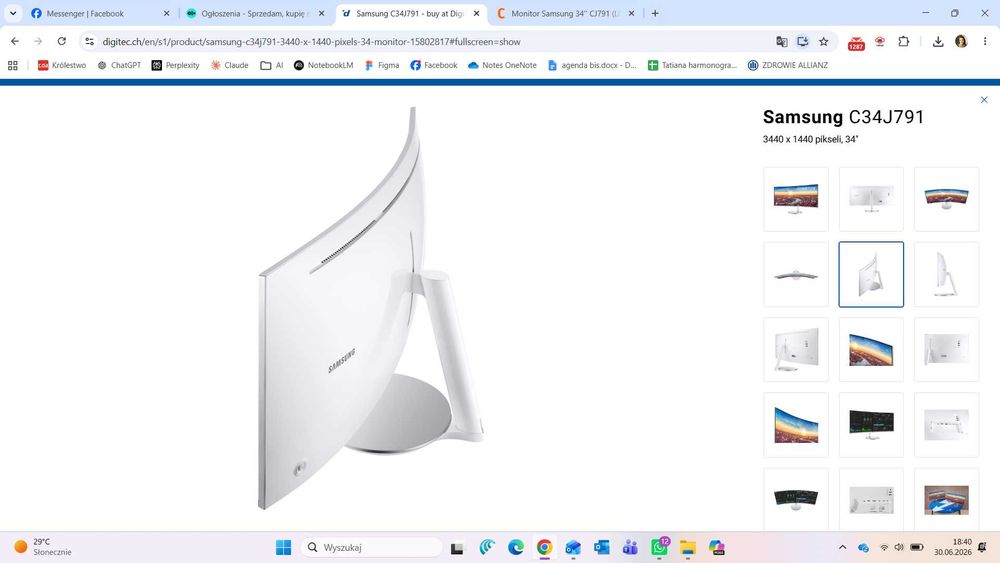The height and width of the screenshot is (563, 1000).
Task: Open the back-view white monitor thumbnail in top row
Action: tap(871, 199)
